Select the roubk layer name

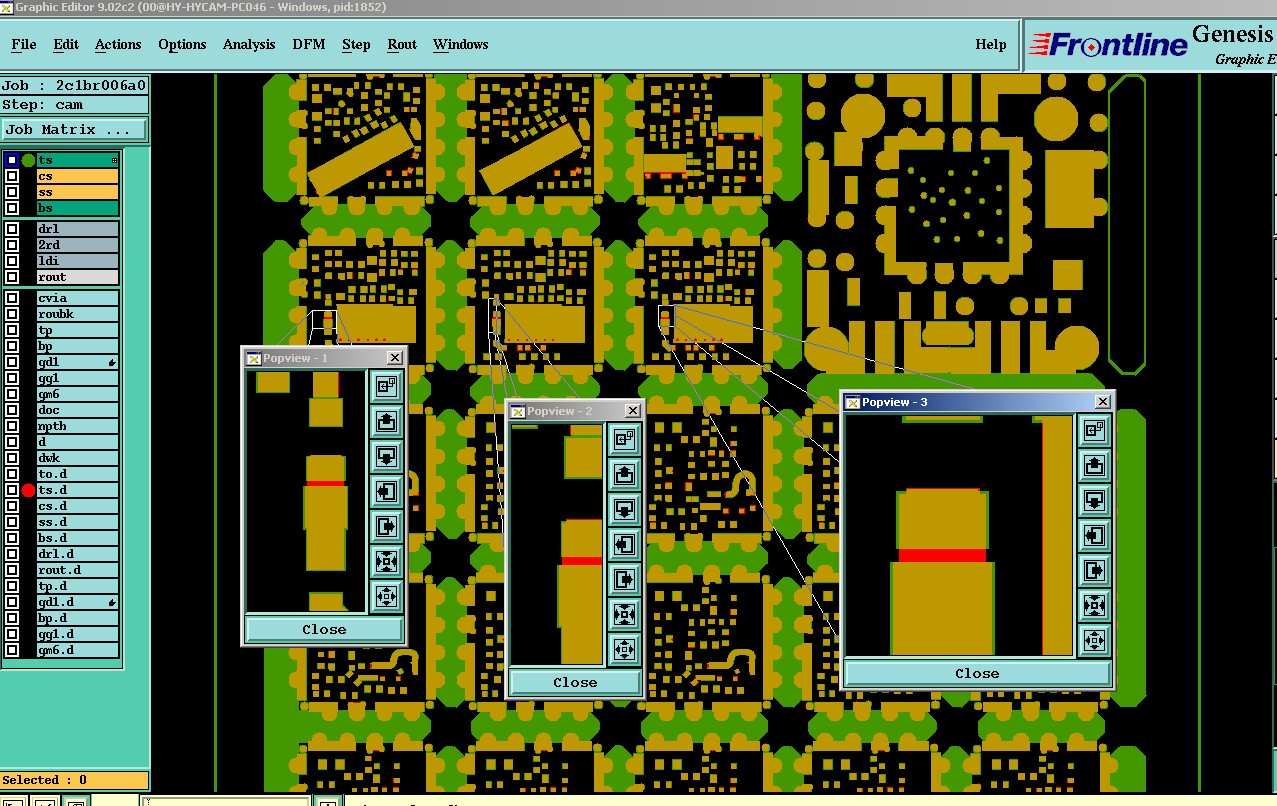tap(78, 314)
